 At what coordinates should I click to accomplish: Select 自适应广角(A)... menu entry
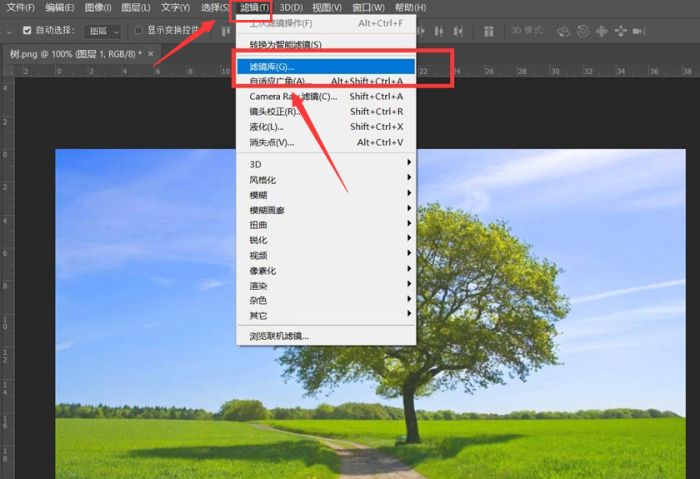[326, 81]
